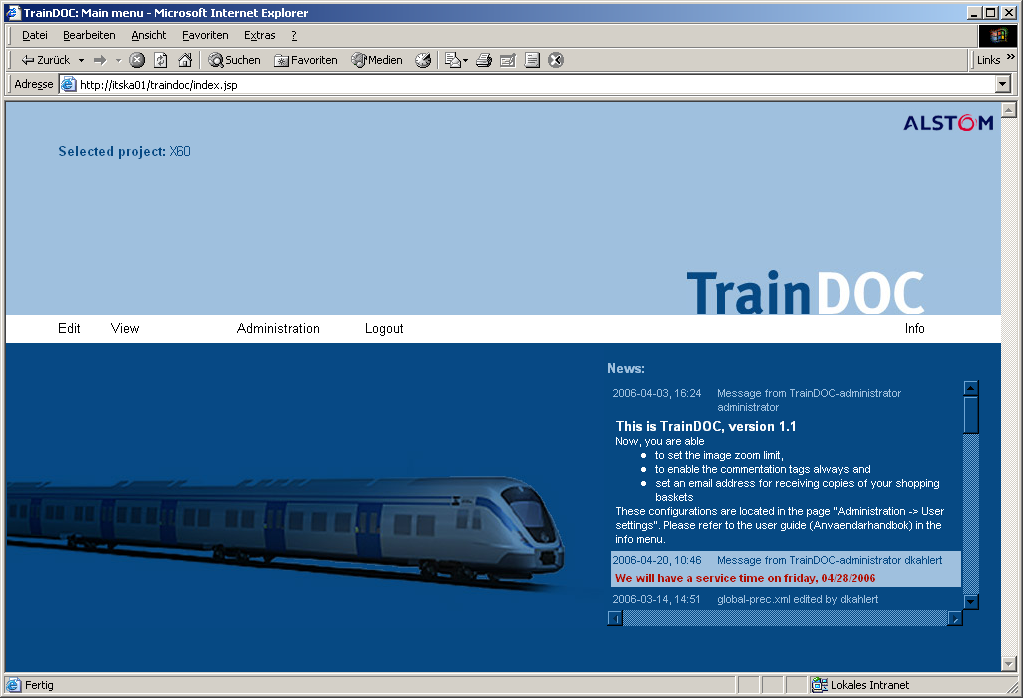Open the TrainDOC Administration menu

point(278,329)
